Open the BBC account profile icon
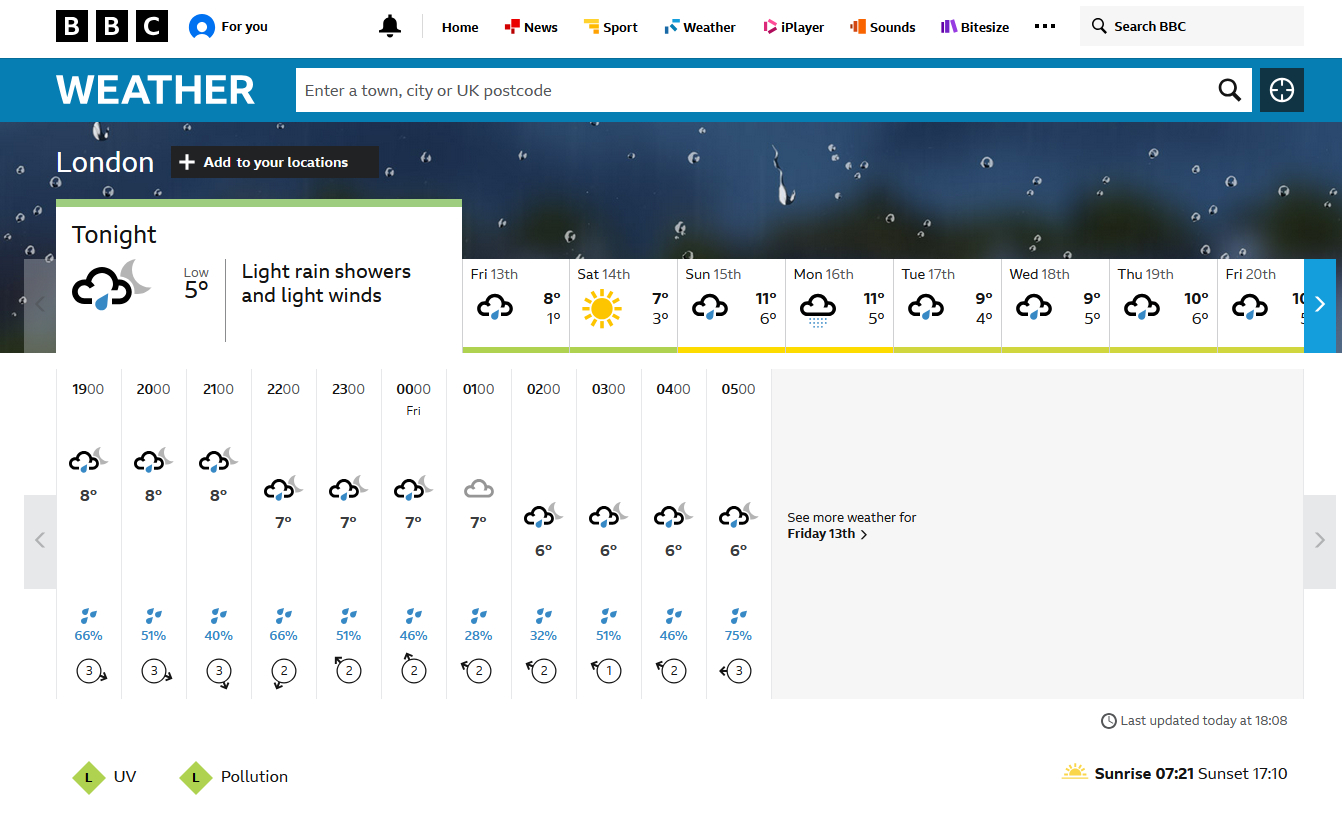 tap(202, 27)
